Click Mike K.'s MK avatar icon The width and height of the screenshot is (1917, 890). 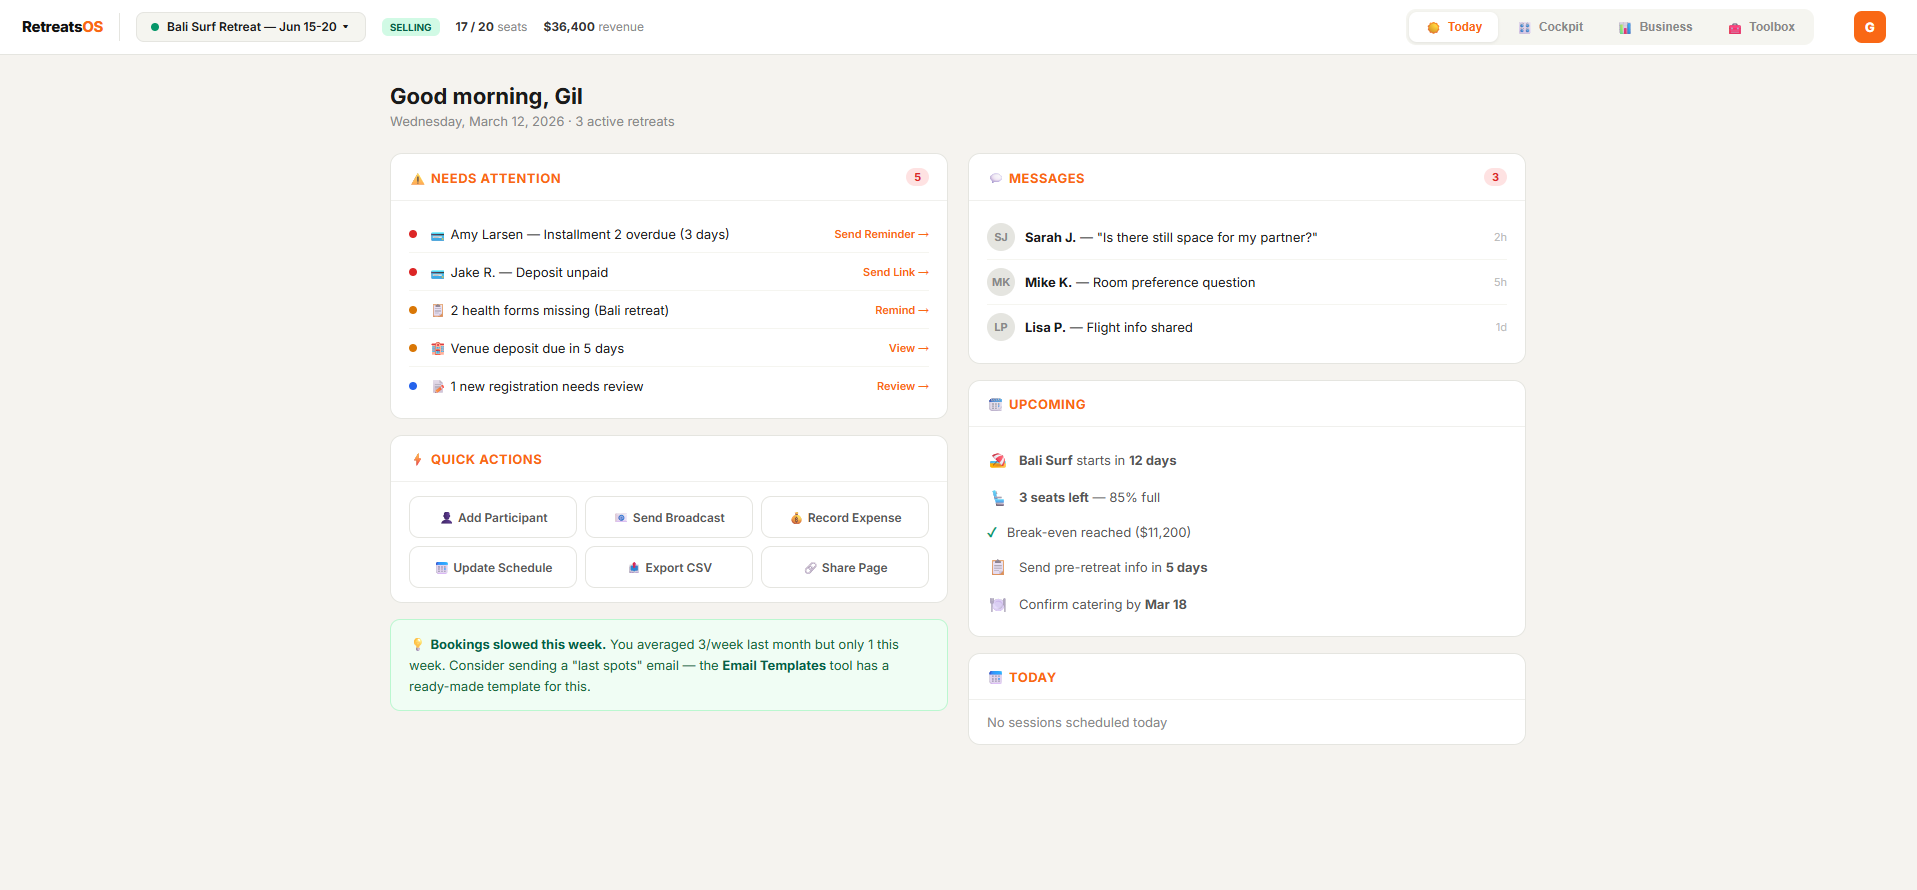1001,282
